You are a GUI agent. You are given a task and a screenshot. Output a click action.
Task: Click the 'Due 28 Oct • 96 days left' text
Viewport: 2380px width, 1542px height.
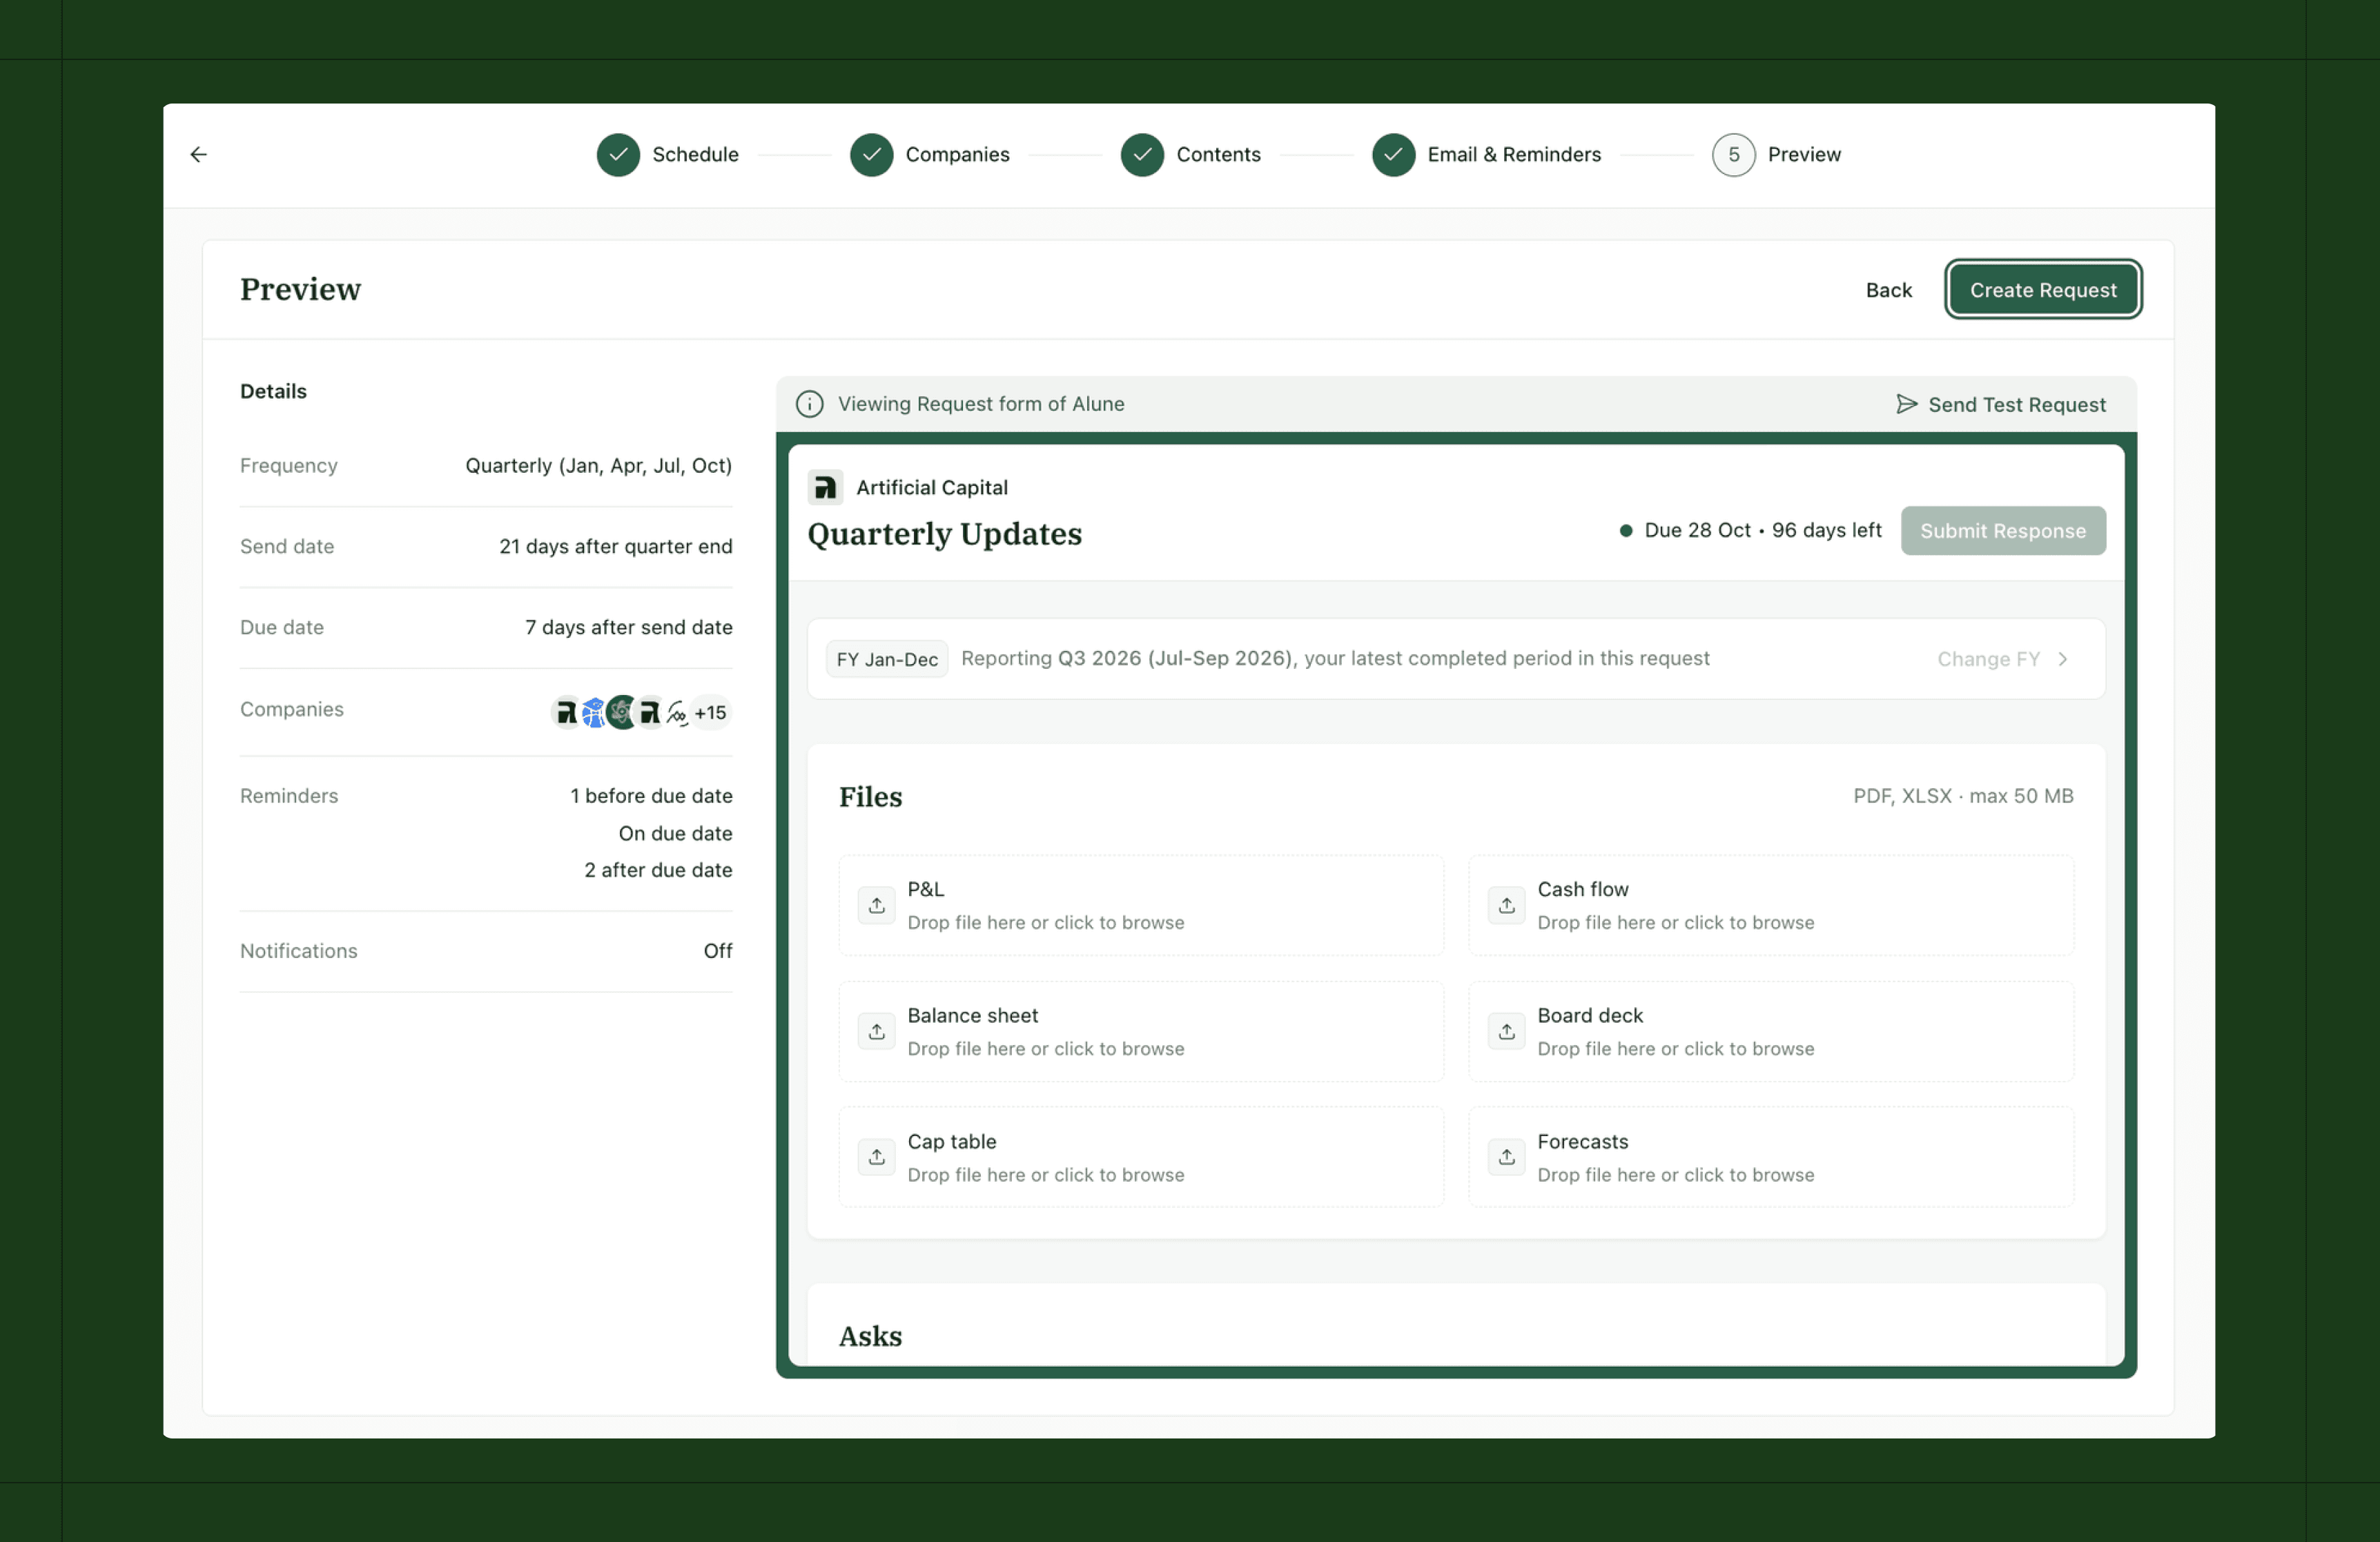[1762, 531]
